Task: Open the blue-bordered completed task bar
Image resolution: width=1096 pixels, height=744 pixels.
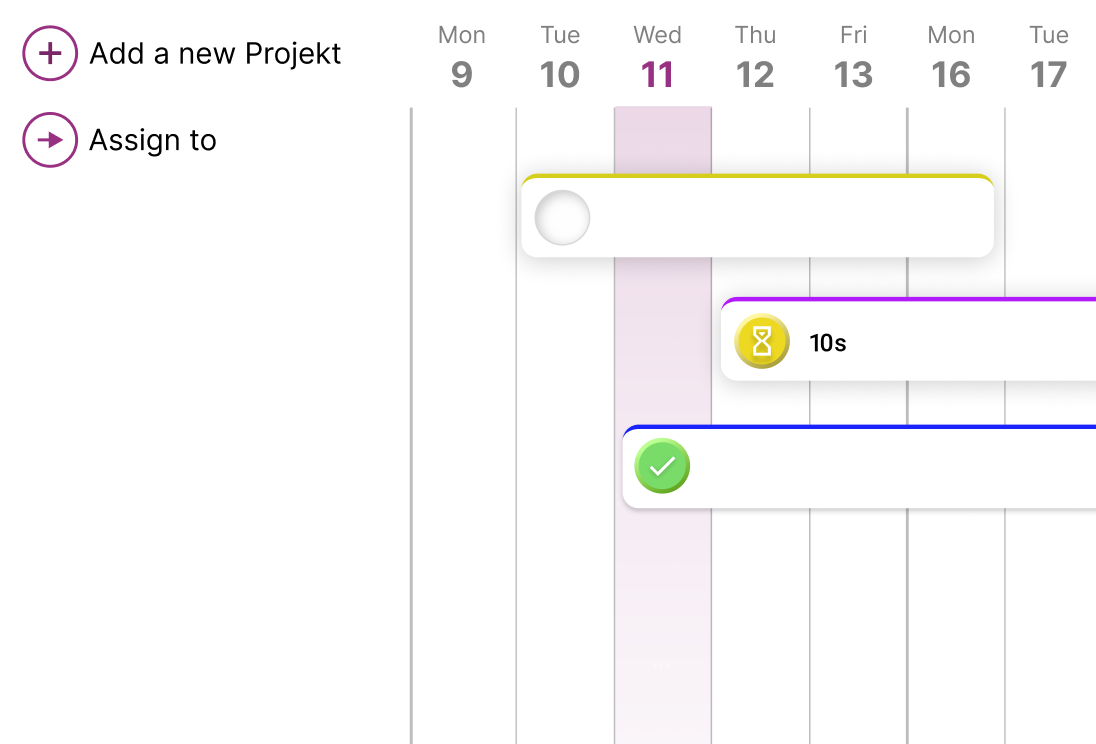Action: point(880,468)
